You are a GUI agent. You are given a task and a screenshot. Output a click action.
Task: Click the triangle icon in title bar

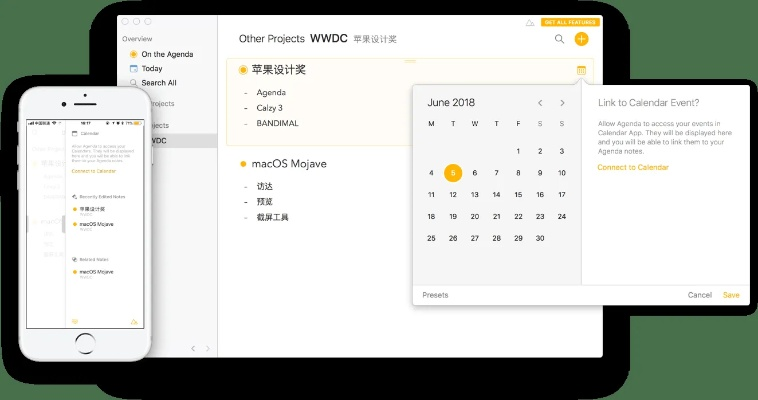[x=530, y=22]
